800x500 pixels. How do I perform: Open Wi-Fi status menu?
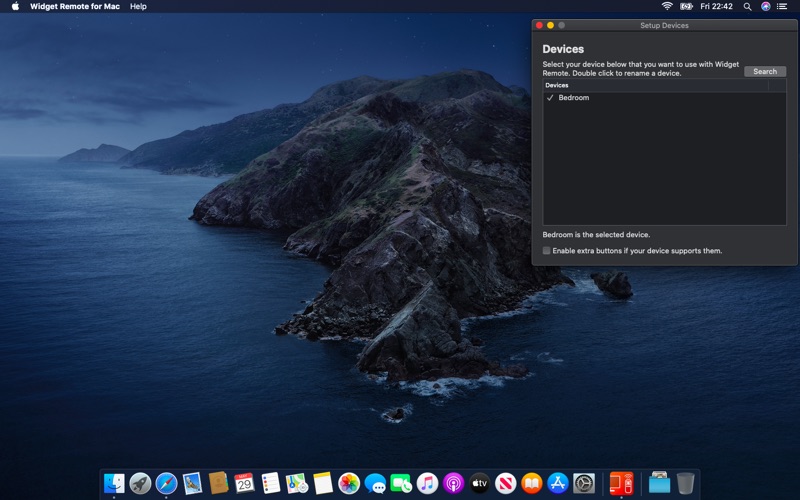click(667, 6)
